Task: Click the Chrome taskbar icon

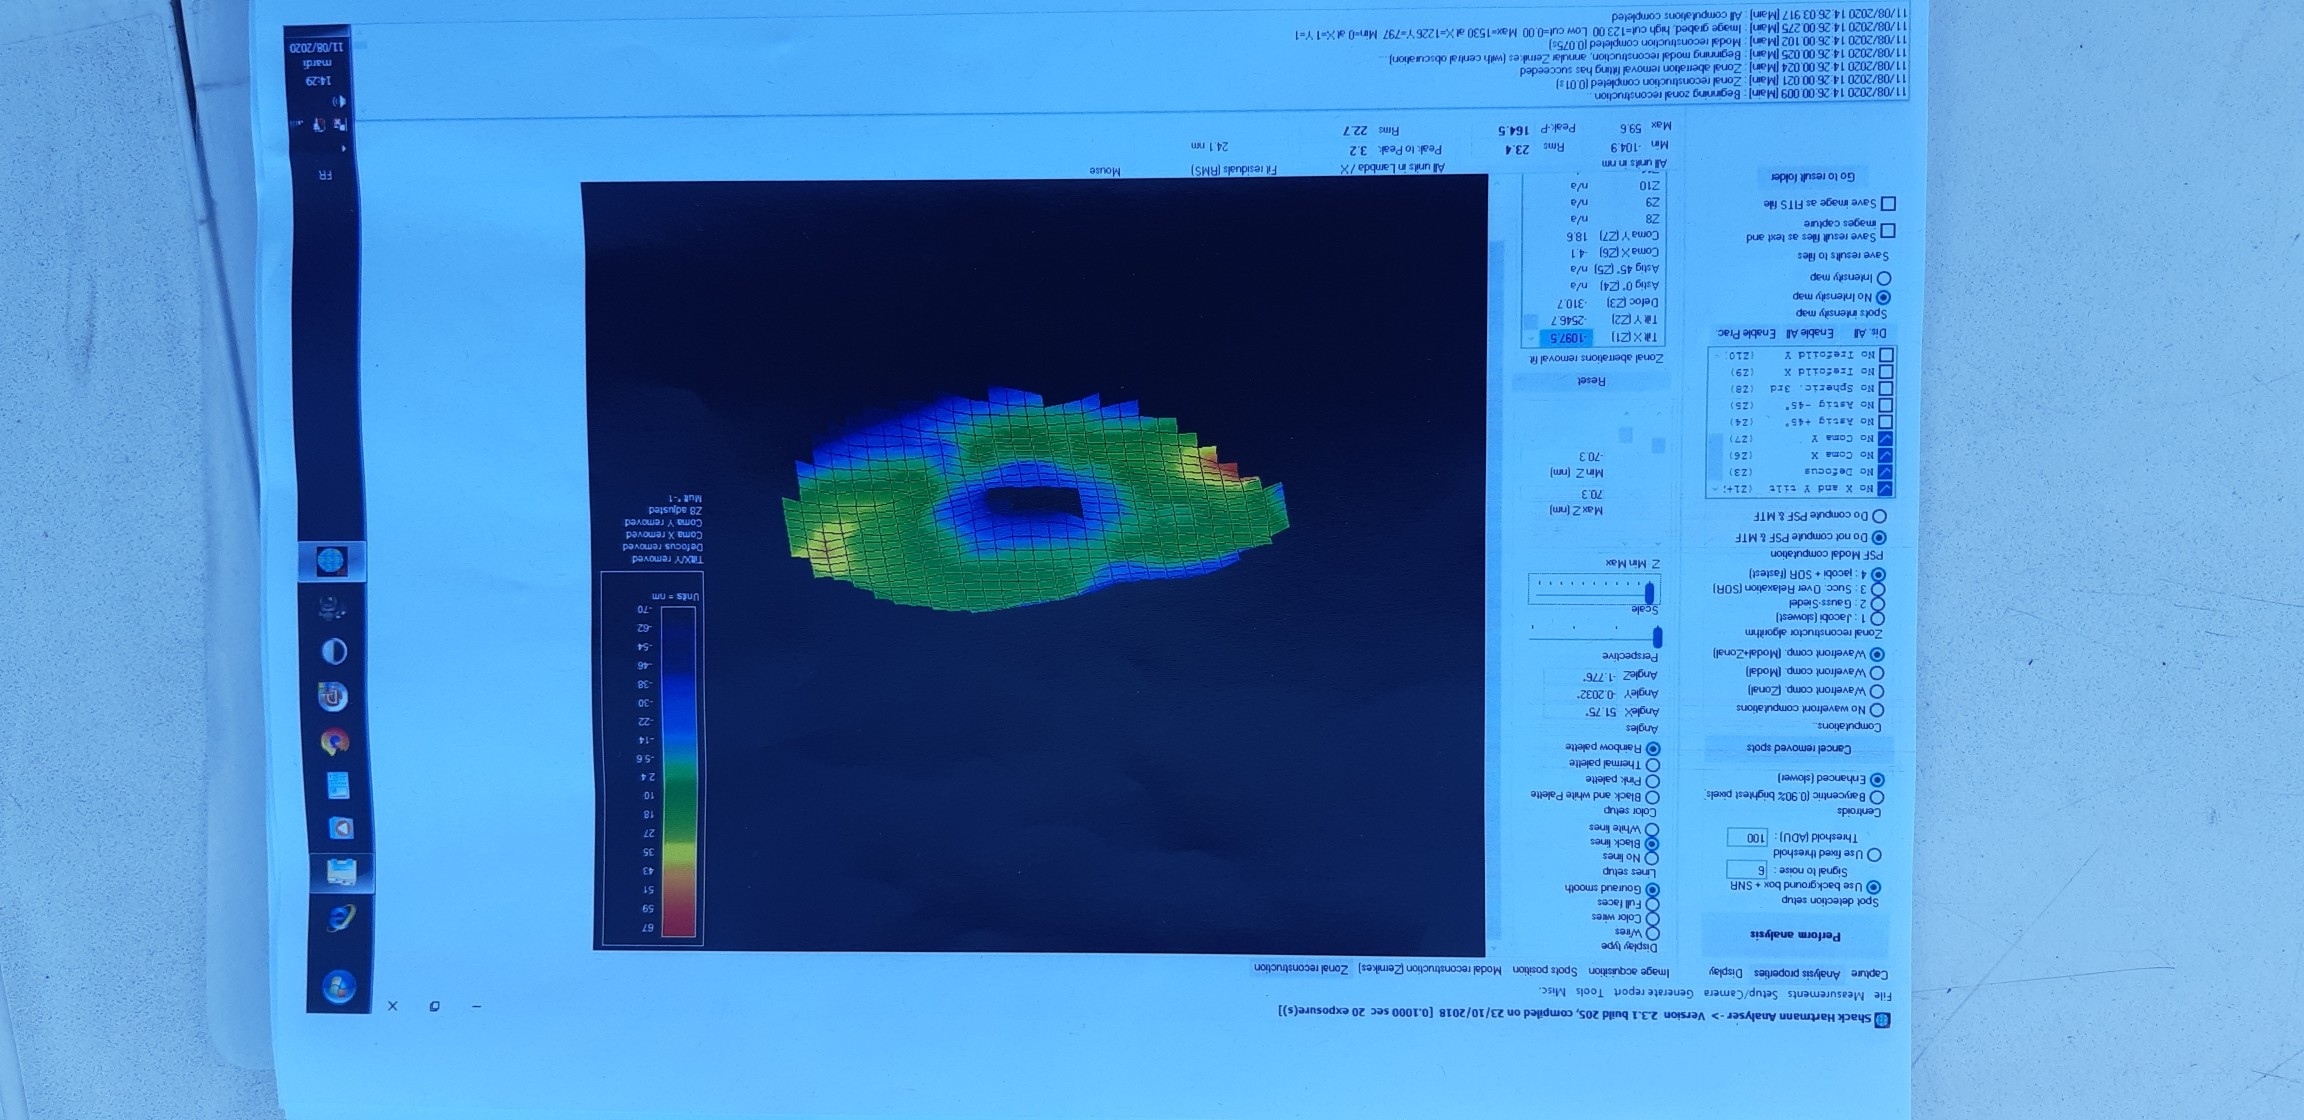Action: 335,741
